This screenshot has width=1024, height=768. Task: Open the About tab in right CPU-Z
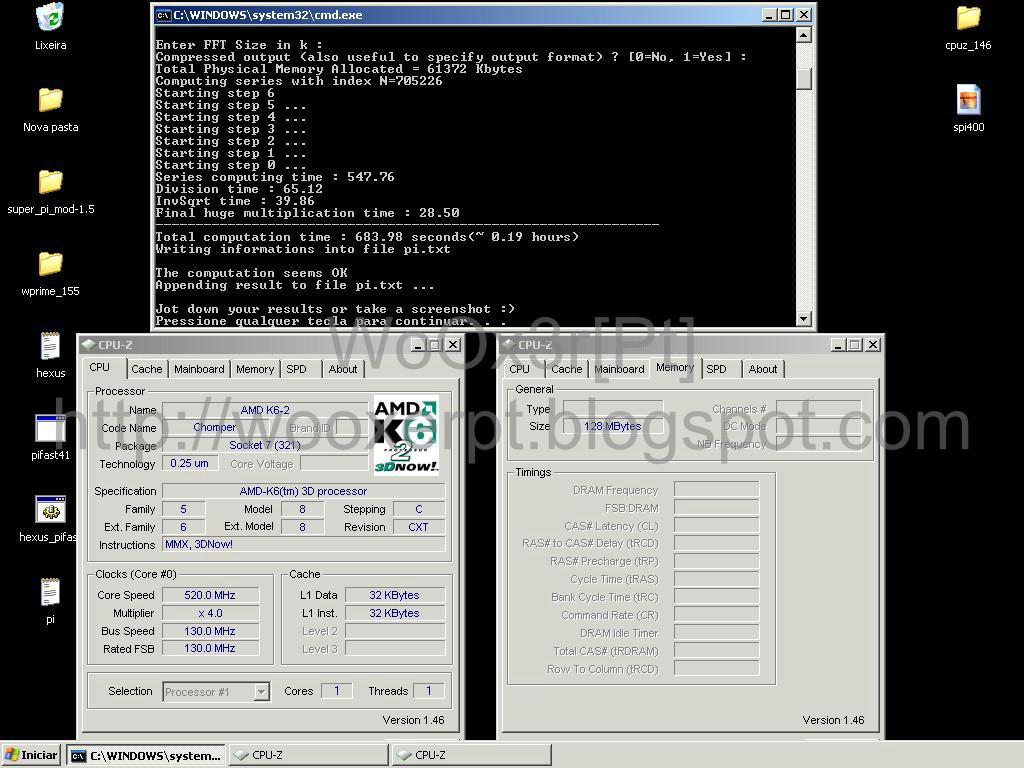[763, 369]
